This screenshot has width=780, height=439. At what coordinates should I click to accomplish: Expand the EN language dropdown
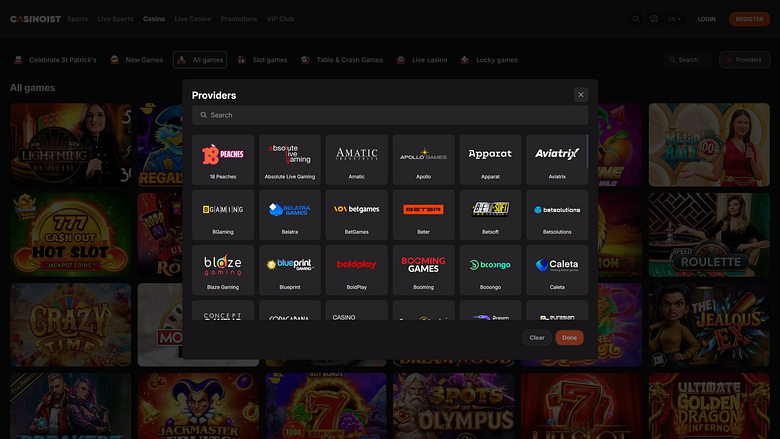click(674, 19)
